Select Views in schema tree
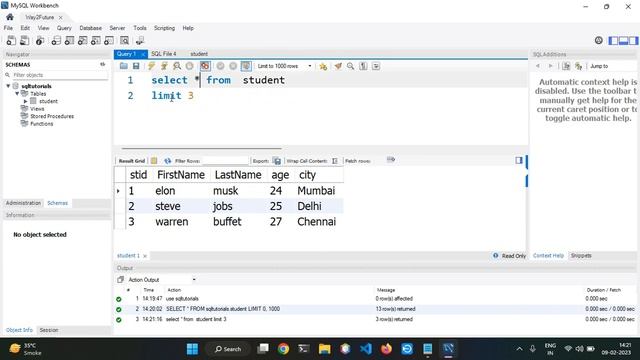 (x=37, y=109)
